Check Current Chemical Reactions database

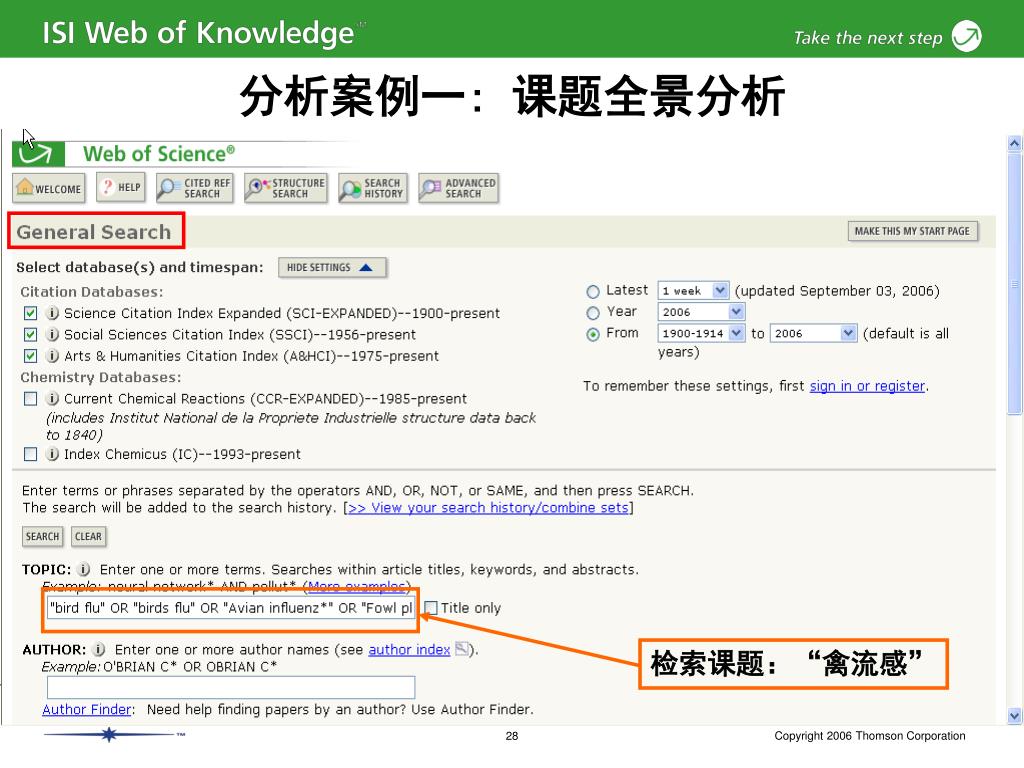30,399
